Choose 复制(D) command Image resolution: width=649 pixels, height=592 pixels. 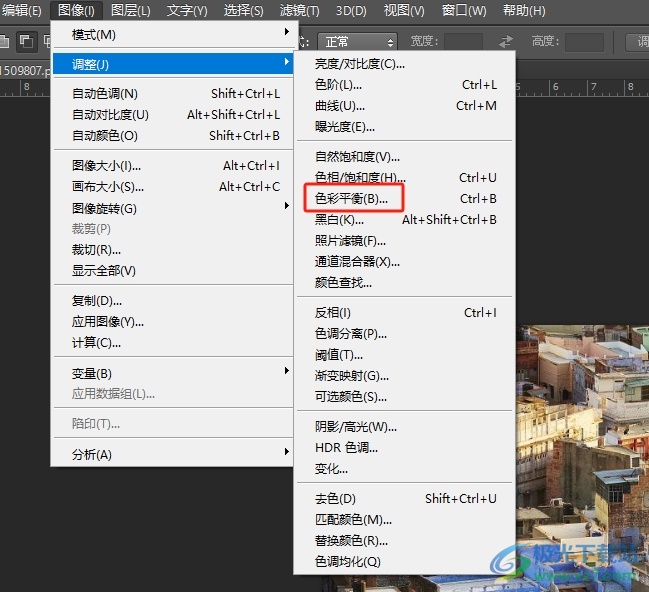pyautogui.click(x=173, y=301)
